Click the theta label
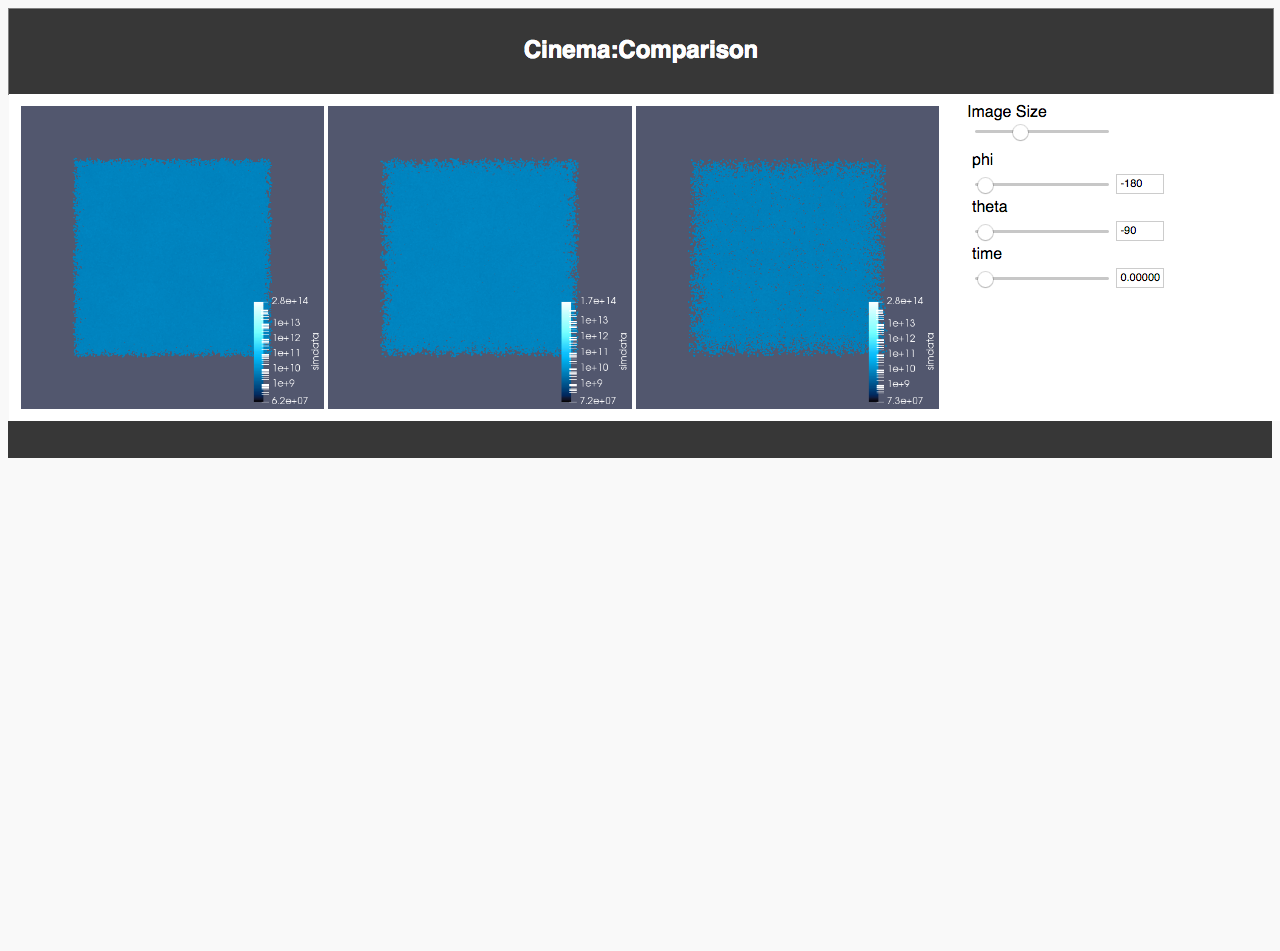This screenshot has width=1280, height=951. [x=990, y=206]
